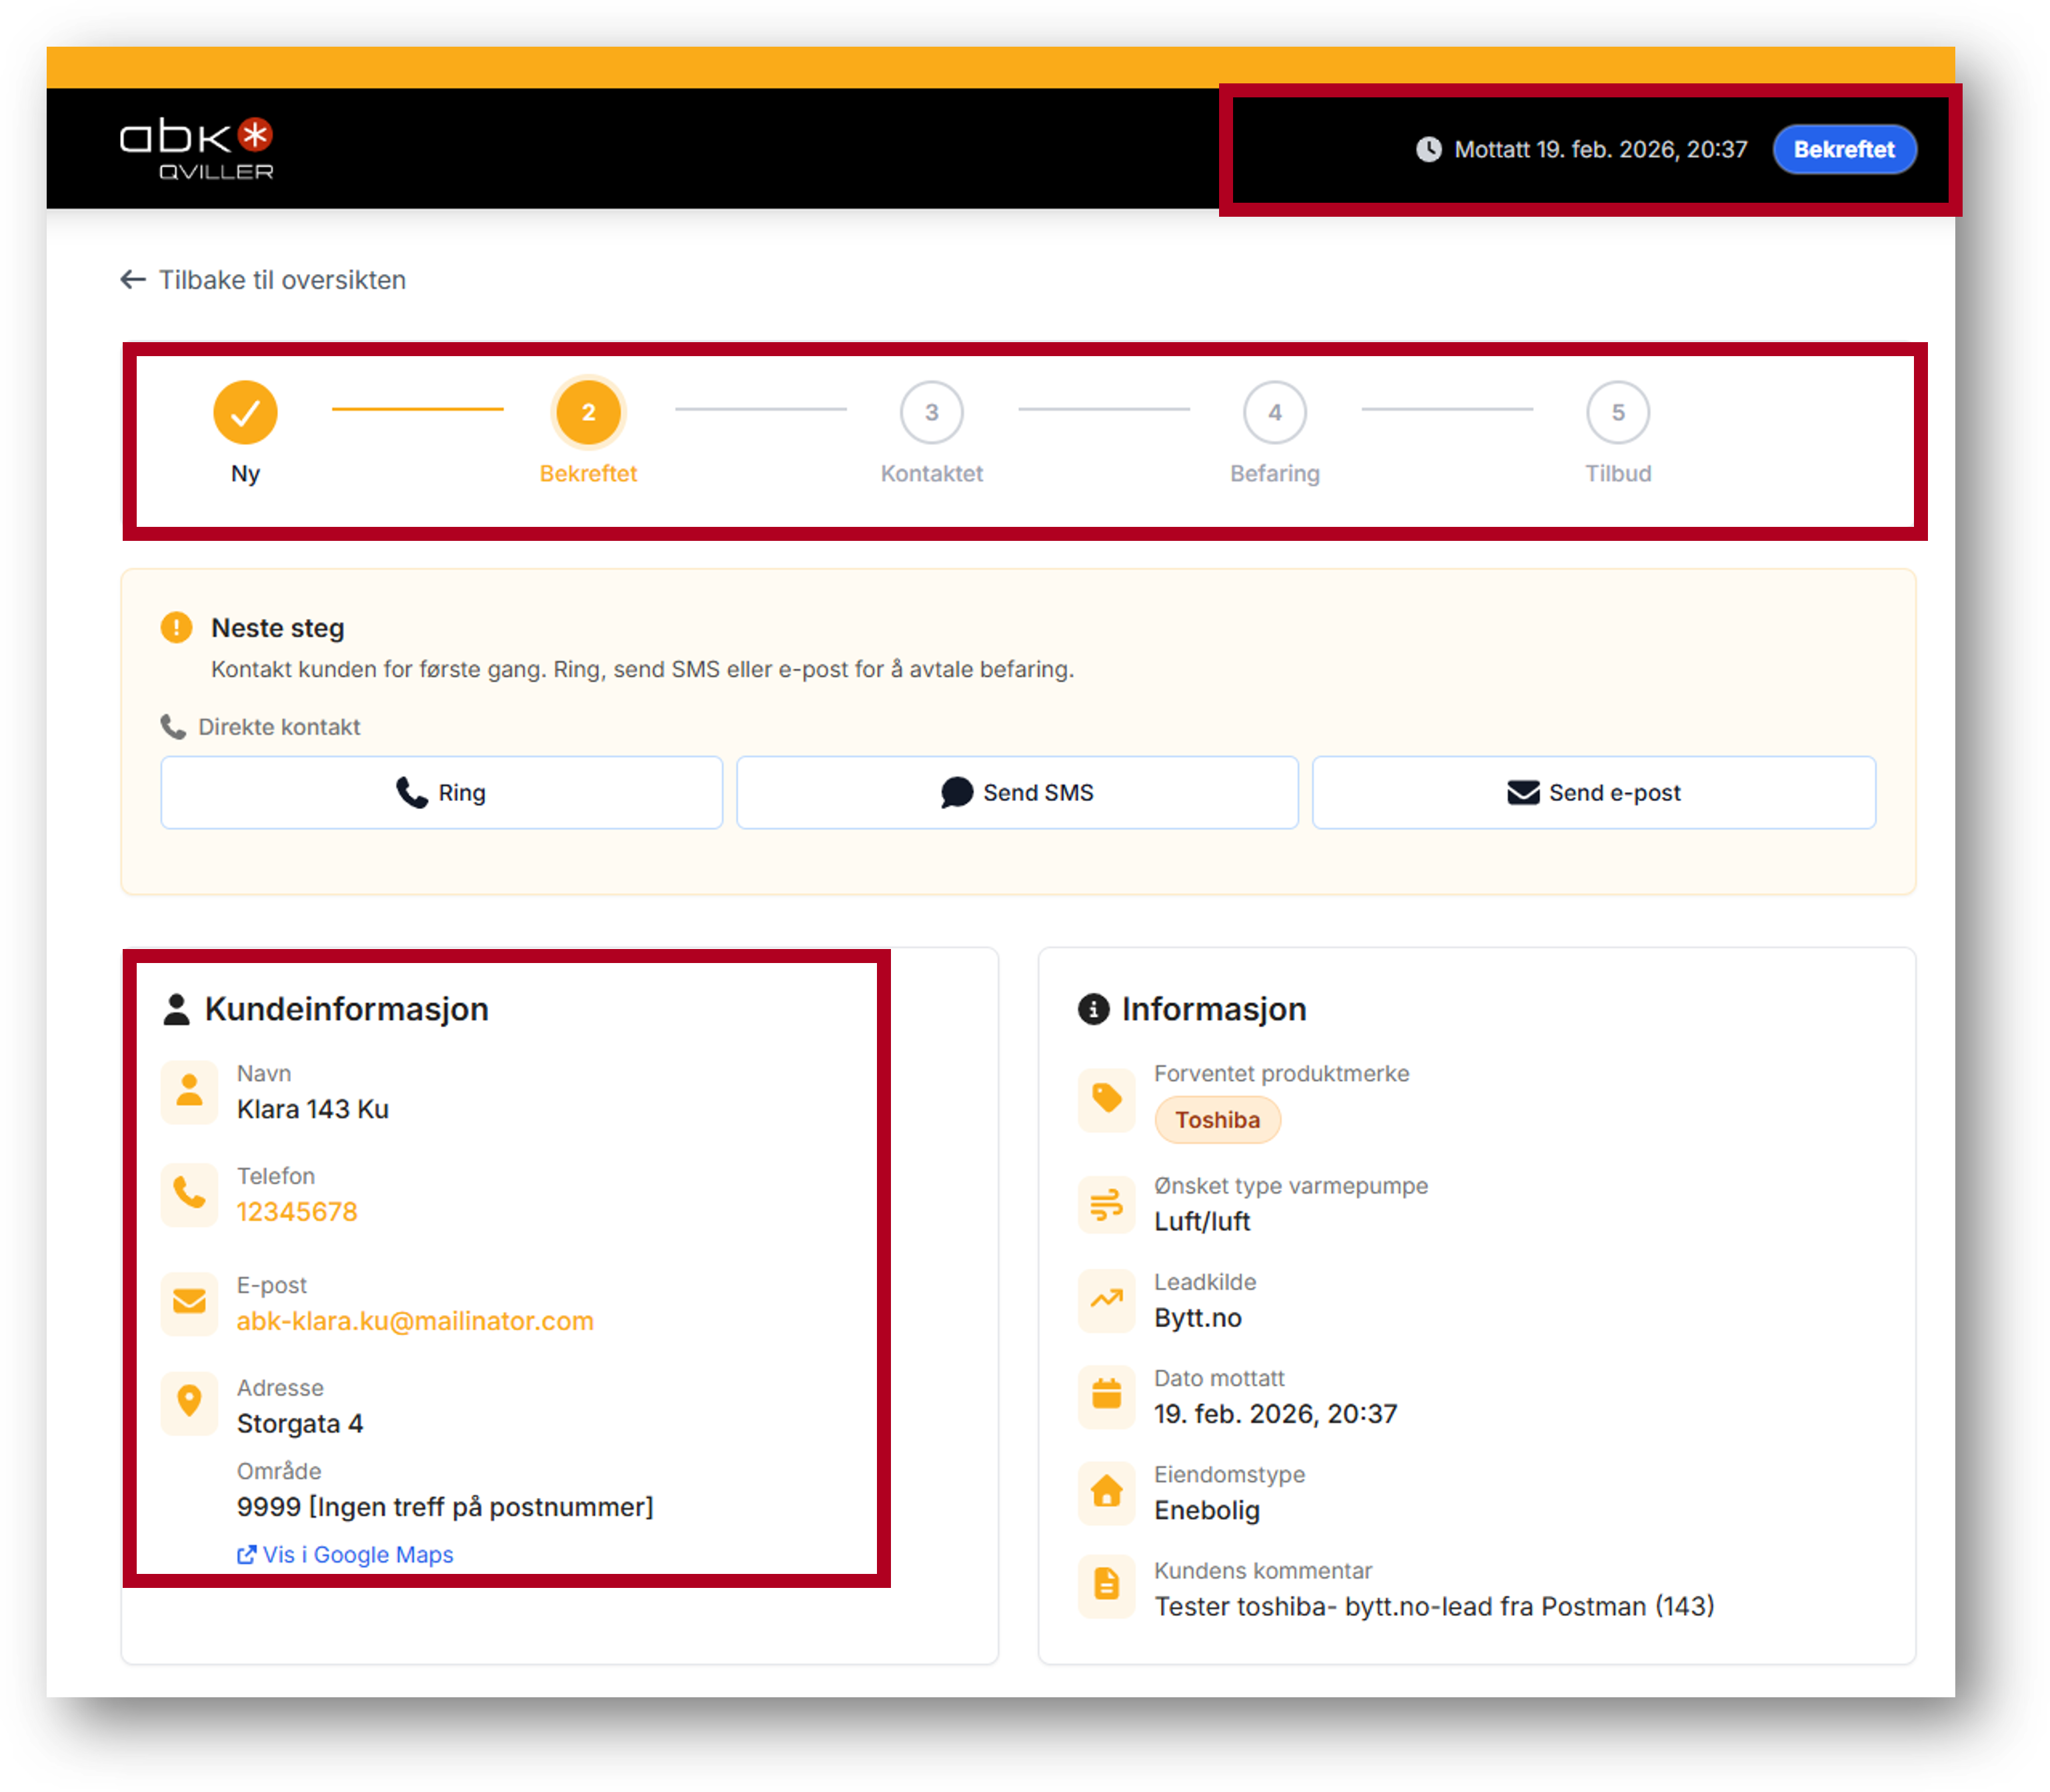
Task: Click the Kundens kommentar document icon
Action: tap(1106, 1585)
